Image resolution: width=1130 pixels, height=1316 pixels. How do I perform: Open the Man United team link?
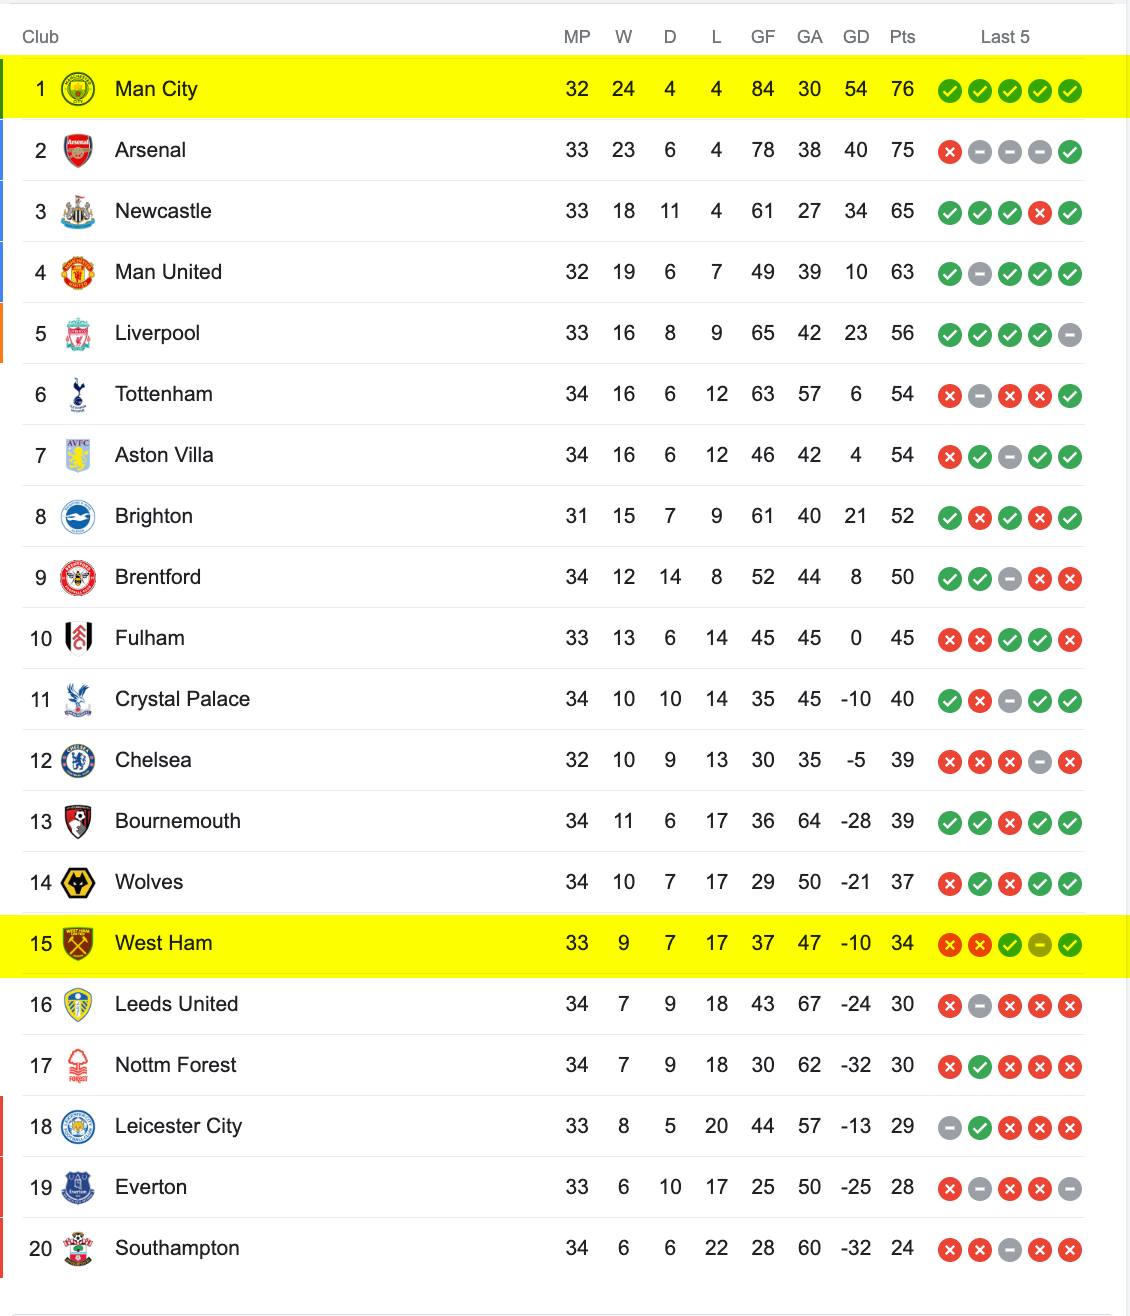click(x=168, y=272)
